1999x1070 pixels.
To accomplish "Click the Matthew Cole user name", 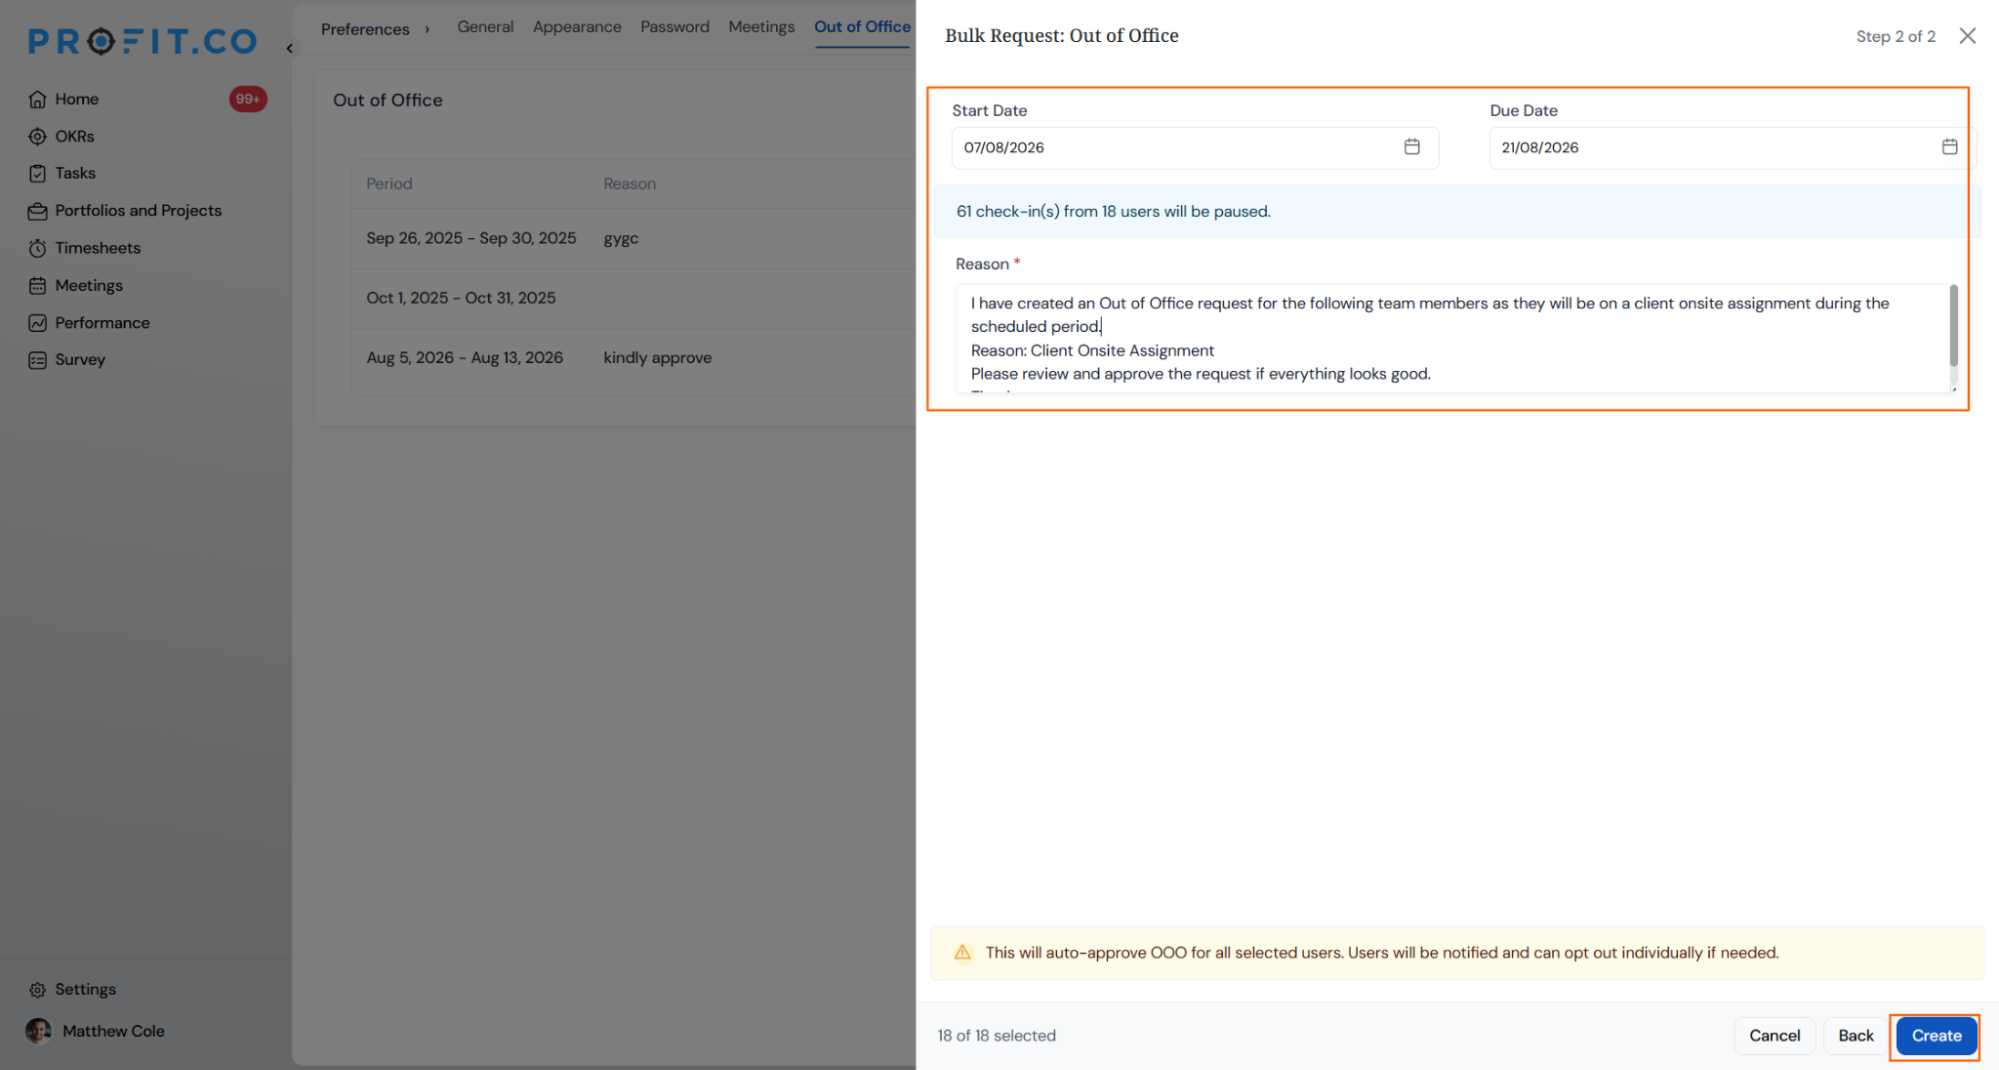I will (x=113, y=1031).
